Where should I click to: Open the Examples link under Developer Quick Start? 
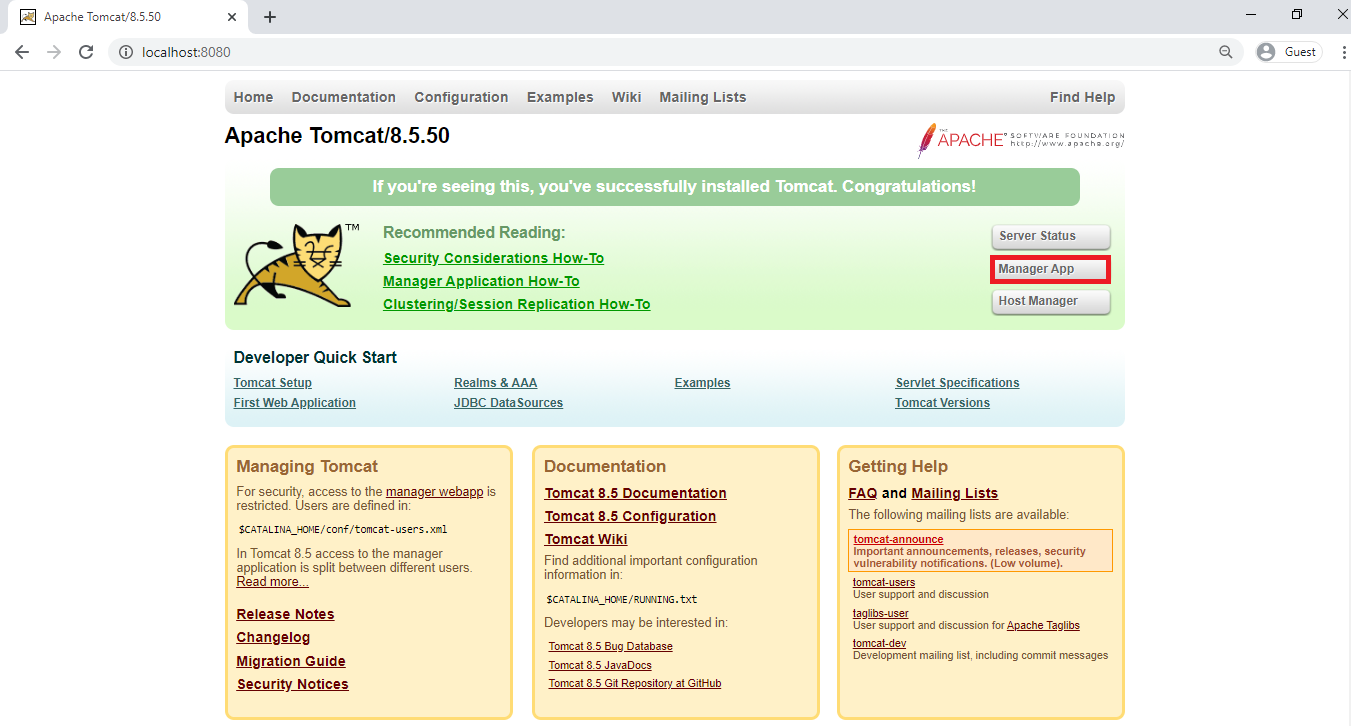(702, 383)
